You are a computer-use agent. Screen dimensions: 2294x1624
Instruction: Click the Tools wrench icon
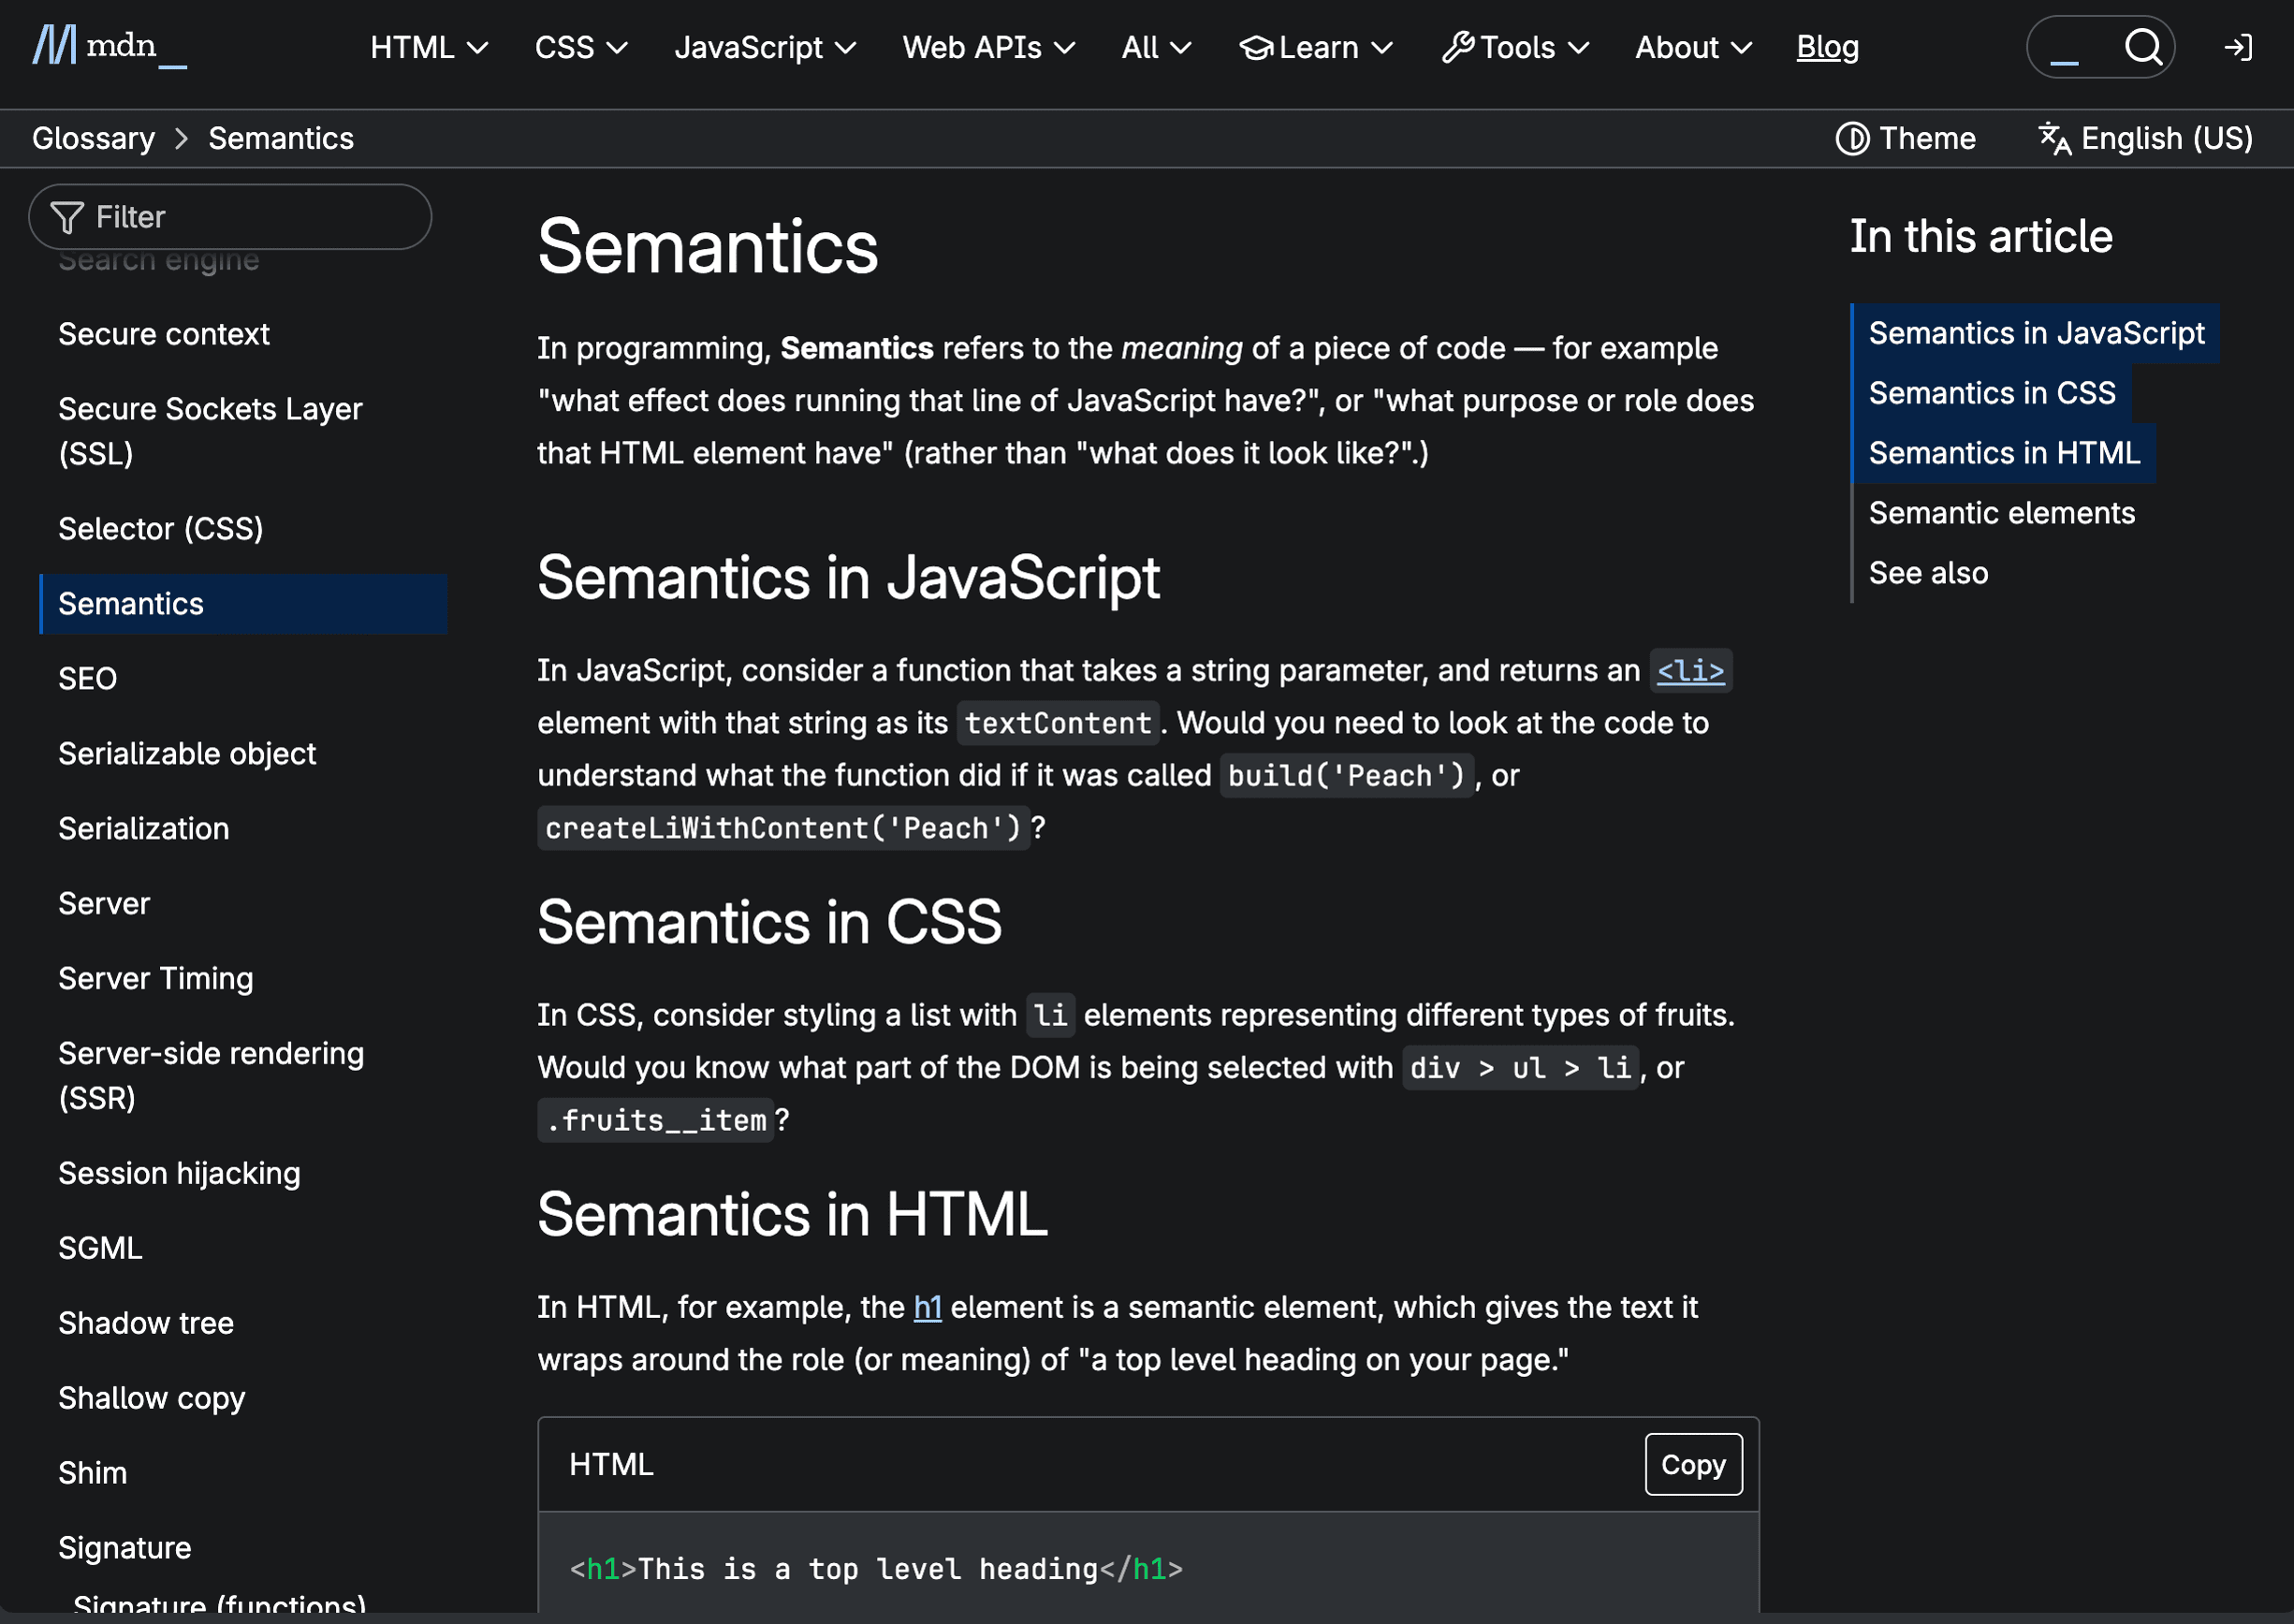1458,47
